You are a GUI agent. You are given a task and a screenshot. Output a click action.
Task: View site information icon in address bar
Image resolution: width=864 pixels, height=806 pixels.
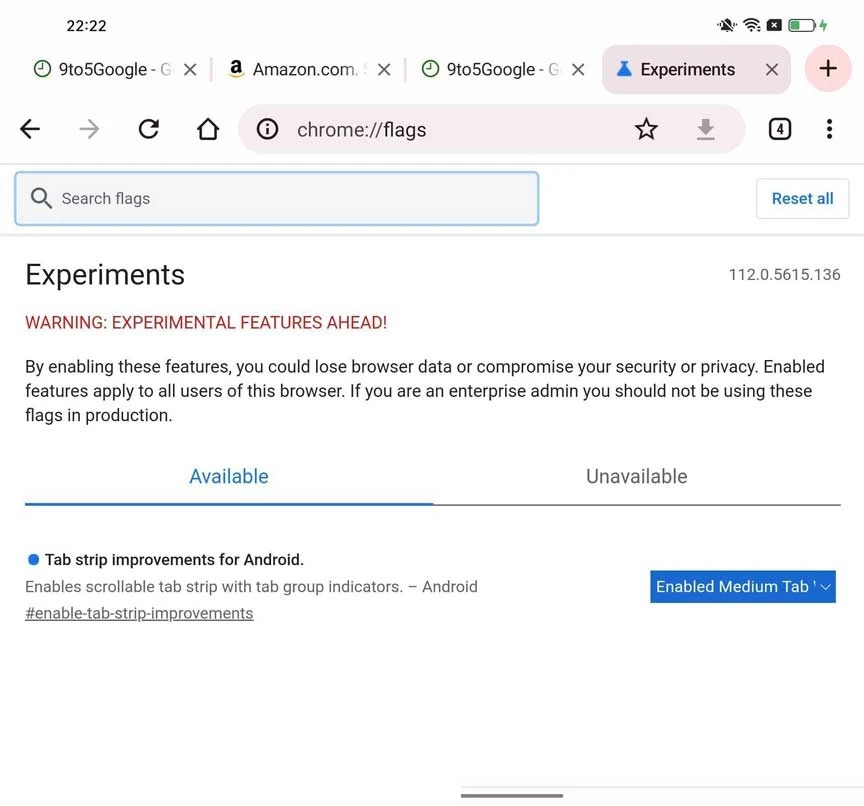[267, 129]
